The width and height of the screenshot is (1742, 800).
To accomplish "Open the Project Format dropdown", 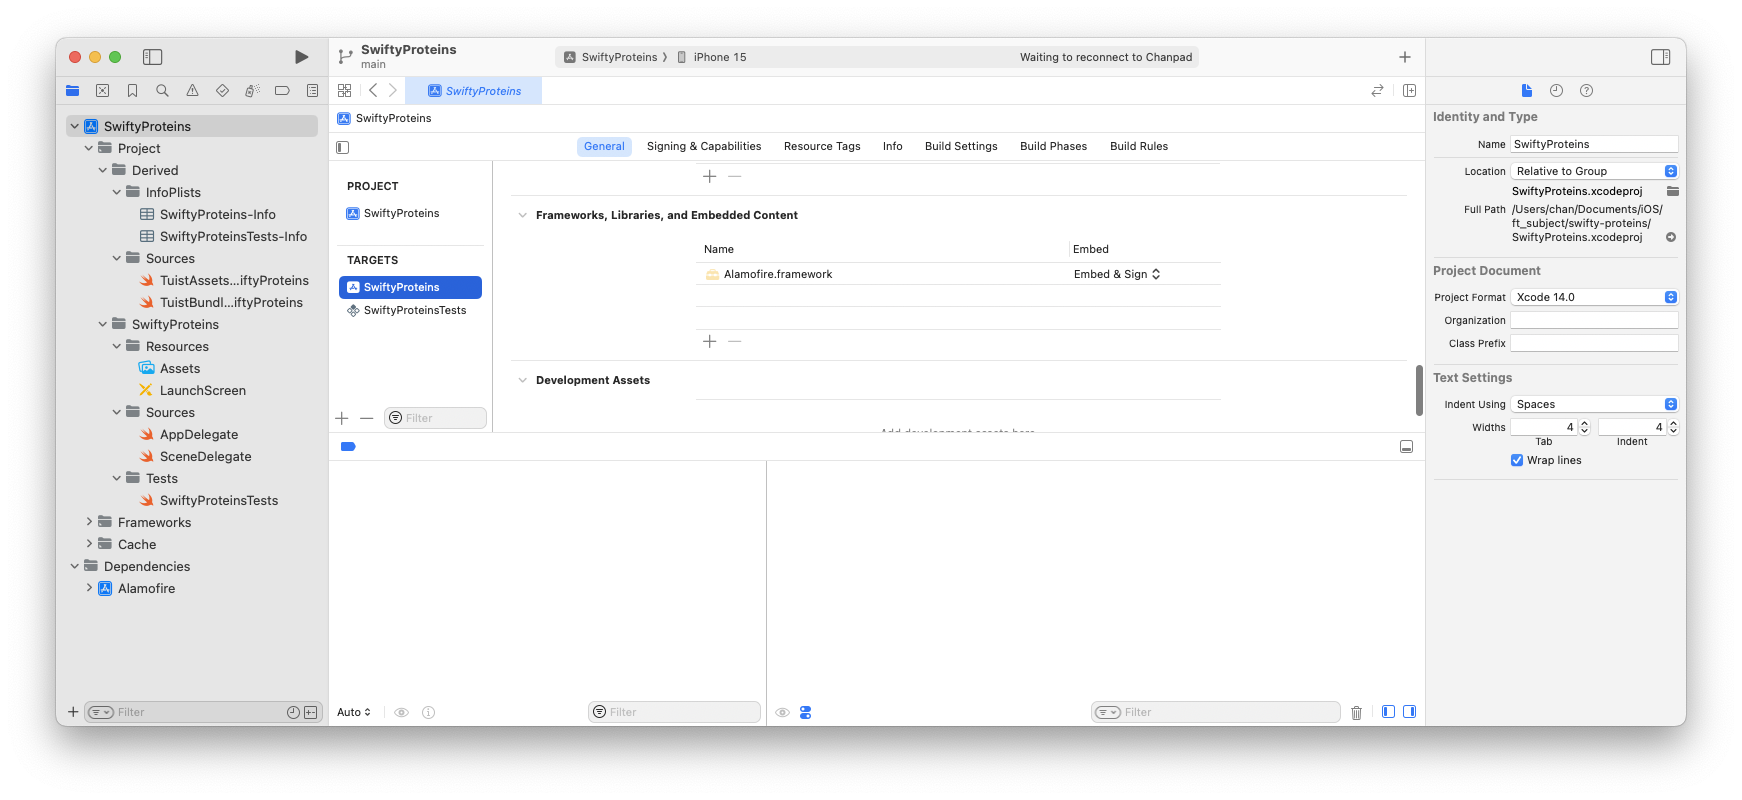I will point(1594,297).
